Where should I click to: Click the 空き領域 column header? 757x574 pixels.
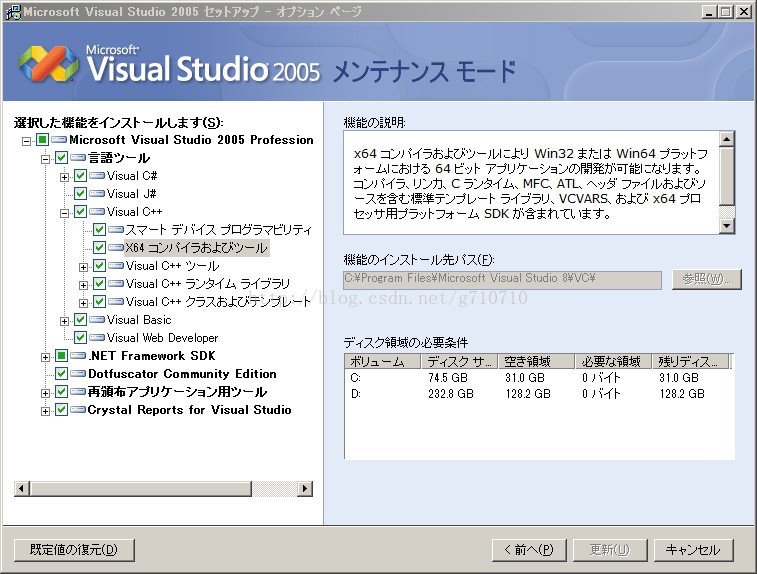coord(536,361)
